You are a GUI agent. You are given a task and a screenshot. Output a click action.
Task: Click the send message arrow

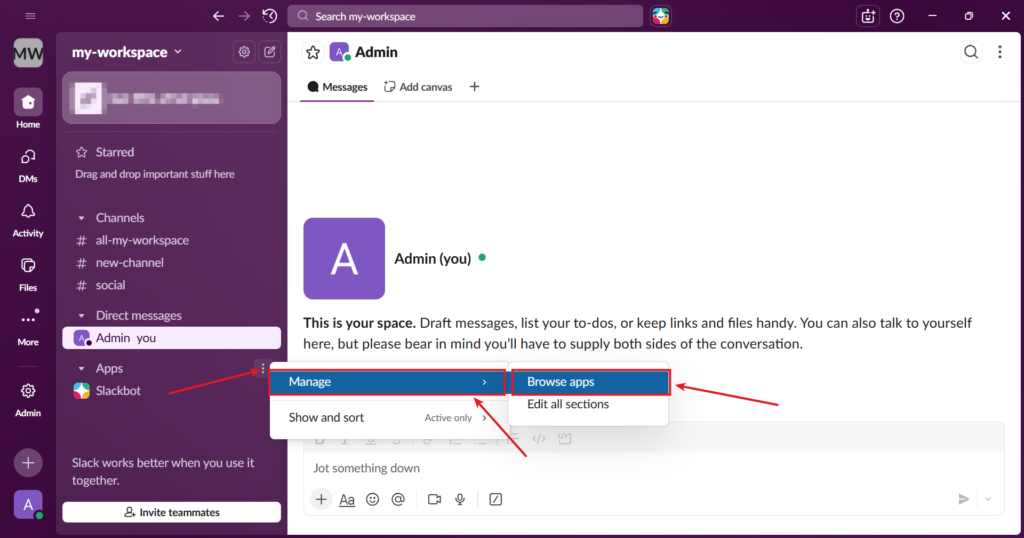(x=963, y=499)
